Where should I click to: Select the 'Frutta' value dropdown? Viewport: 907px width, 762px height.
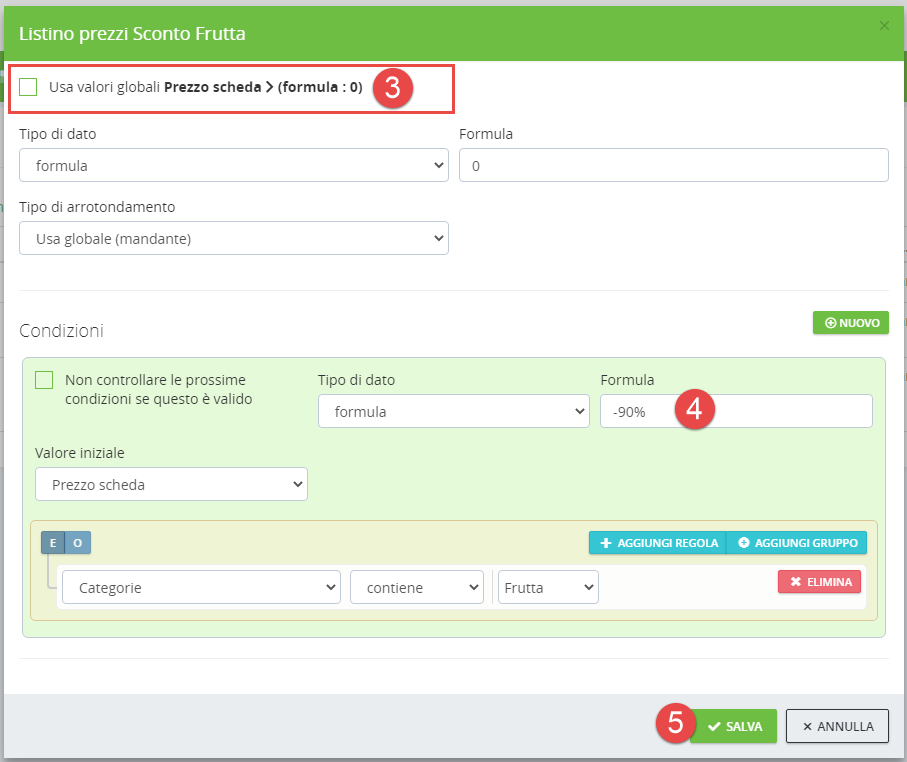(548, 588)
